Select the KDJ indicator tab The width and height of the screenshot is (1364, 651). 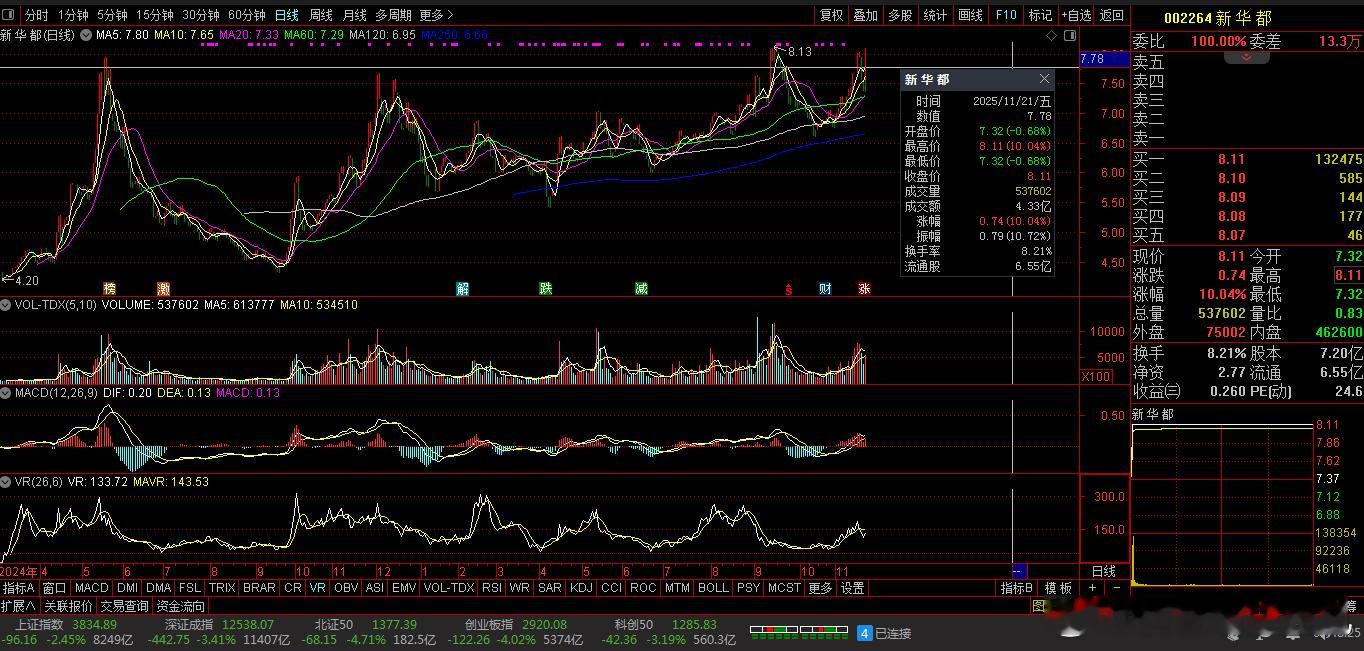pyautogui.click(x=580, y=588)
